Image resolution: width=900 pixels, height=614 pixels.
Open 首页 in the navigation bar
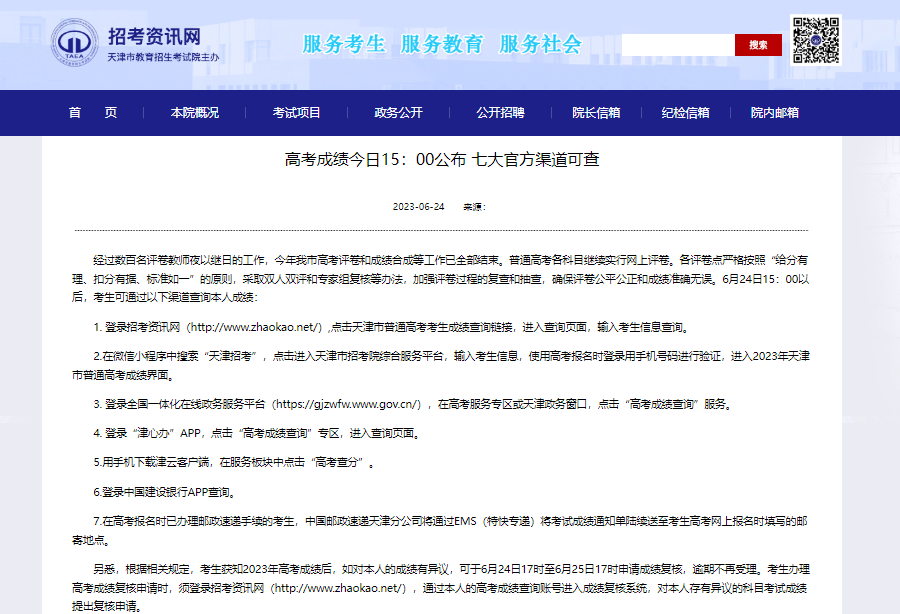pos(93,112)
